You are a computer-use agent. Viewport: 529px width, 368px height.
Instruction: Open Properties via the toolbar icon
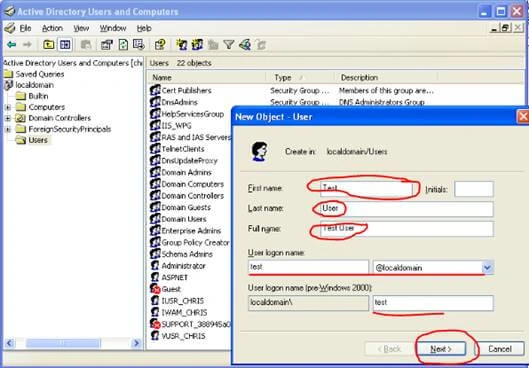107,45
